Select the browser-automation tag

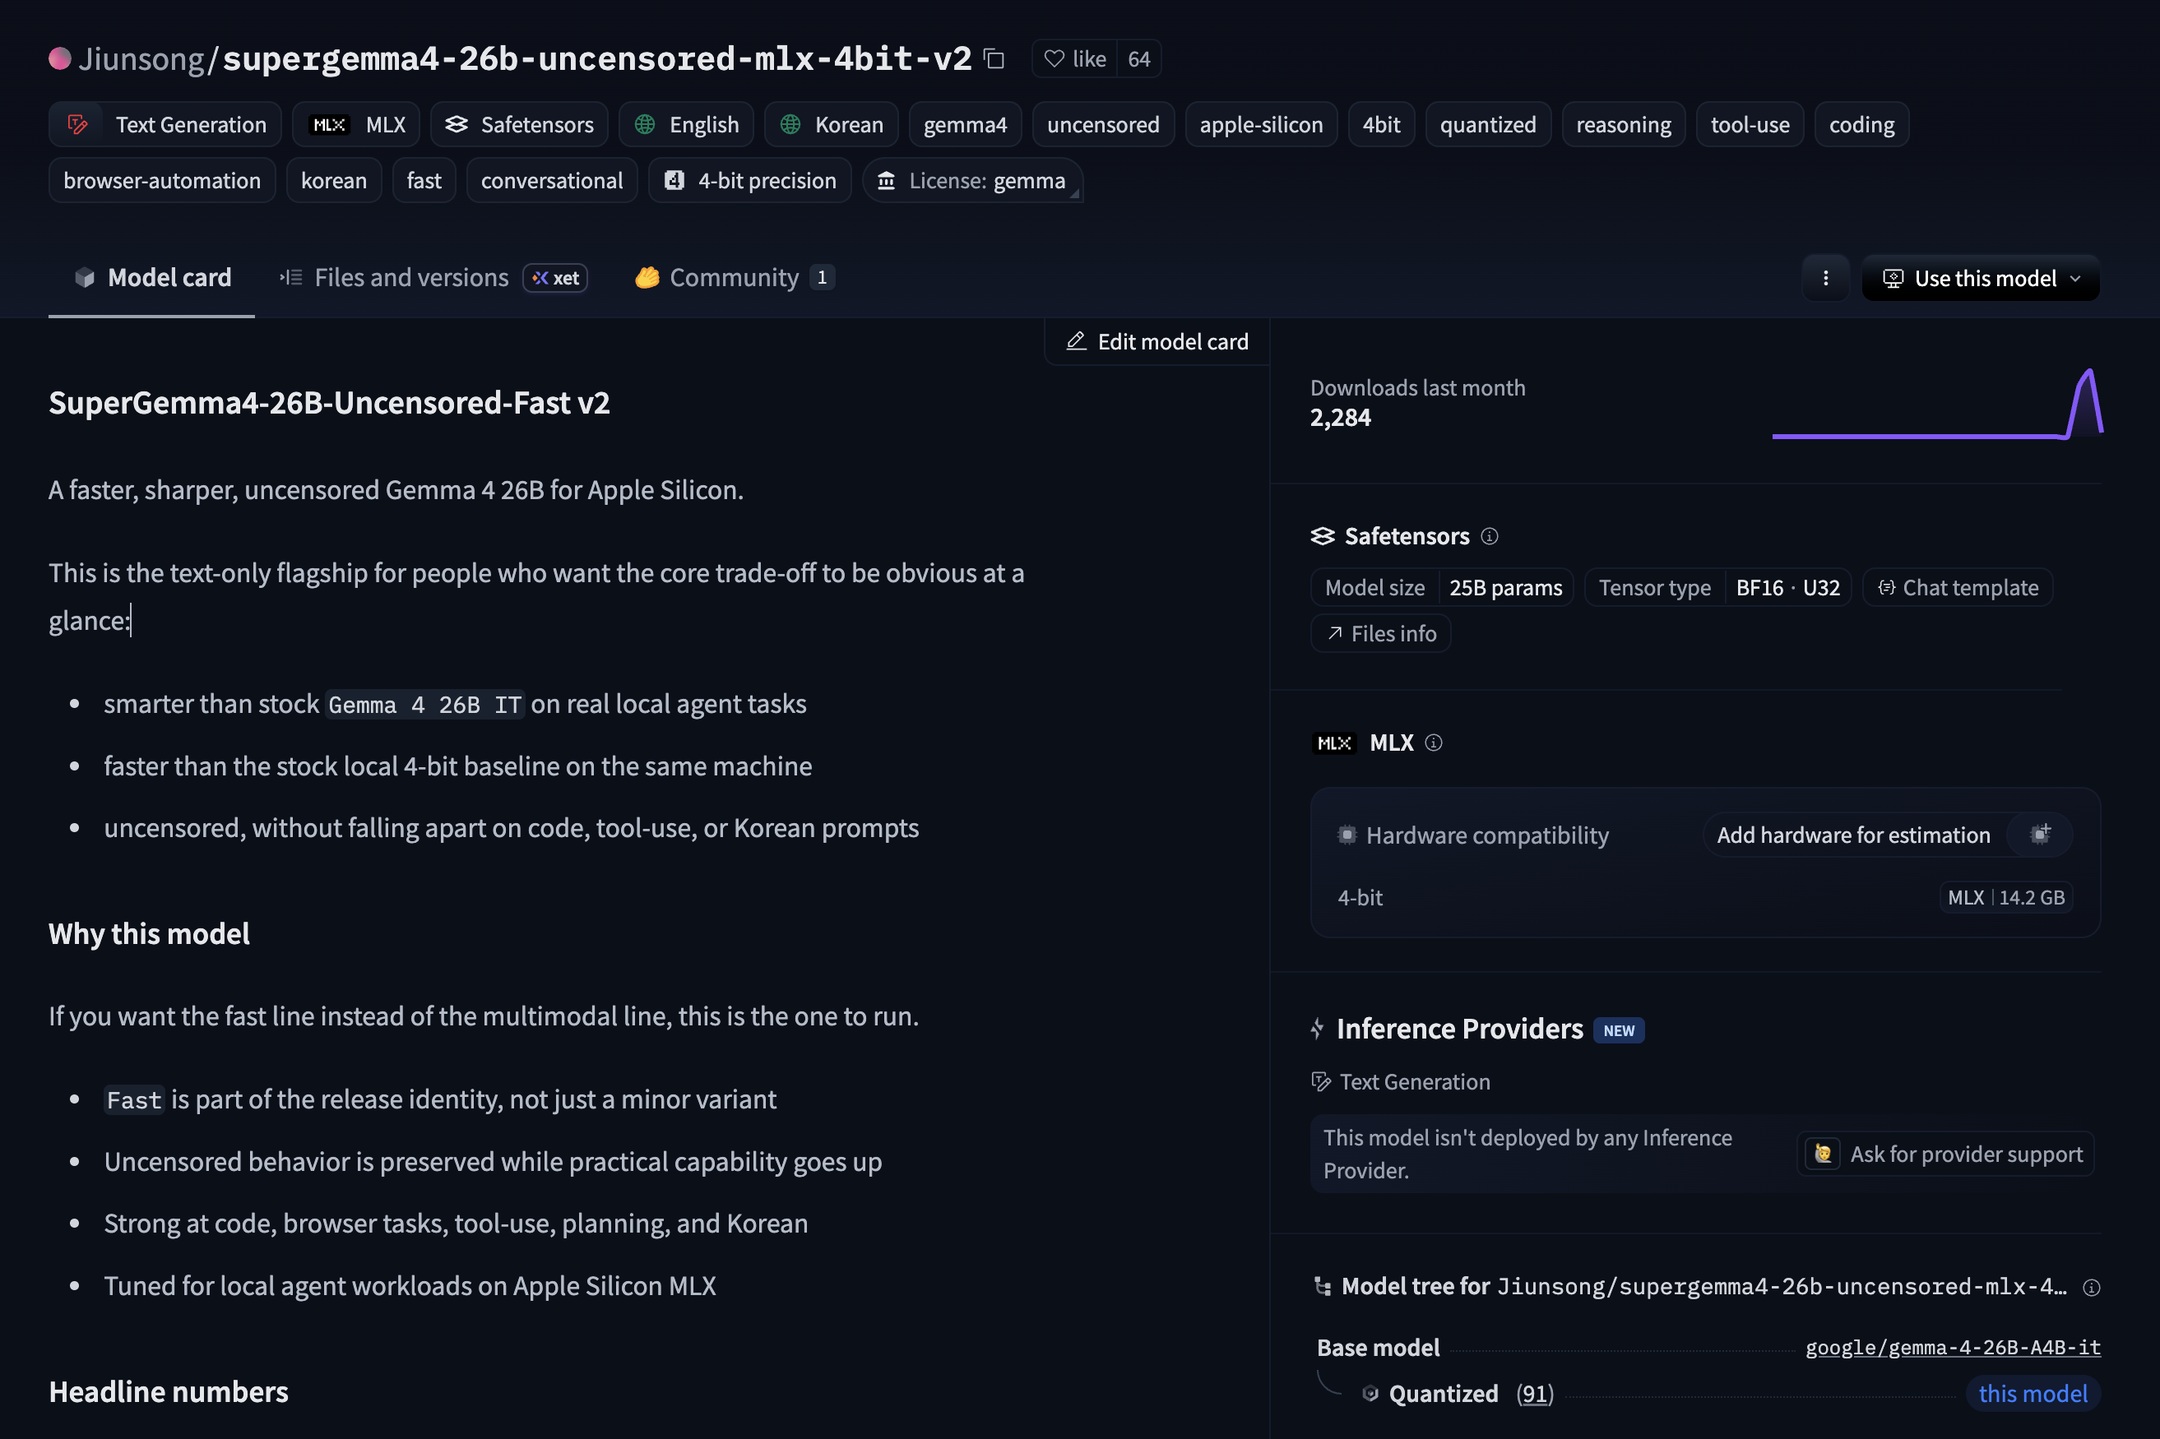(x=162, y=181)
